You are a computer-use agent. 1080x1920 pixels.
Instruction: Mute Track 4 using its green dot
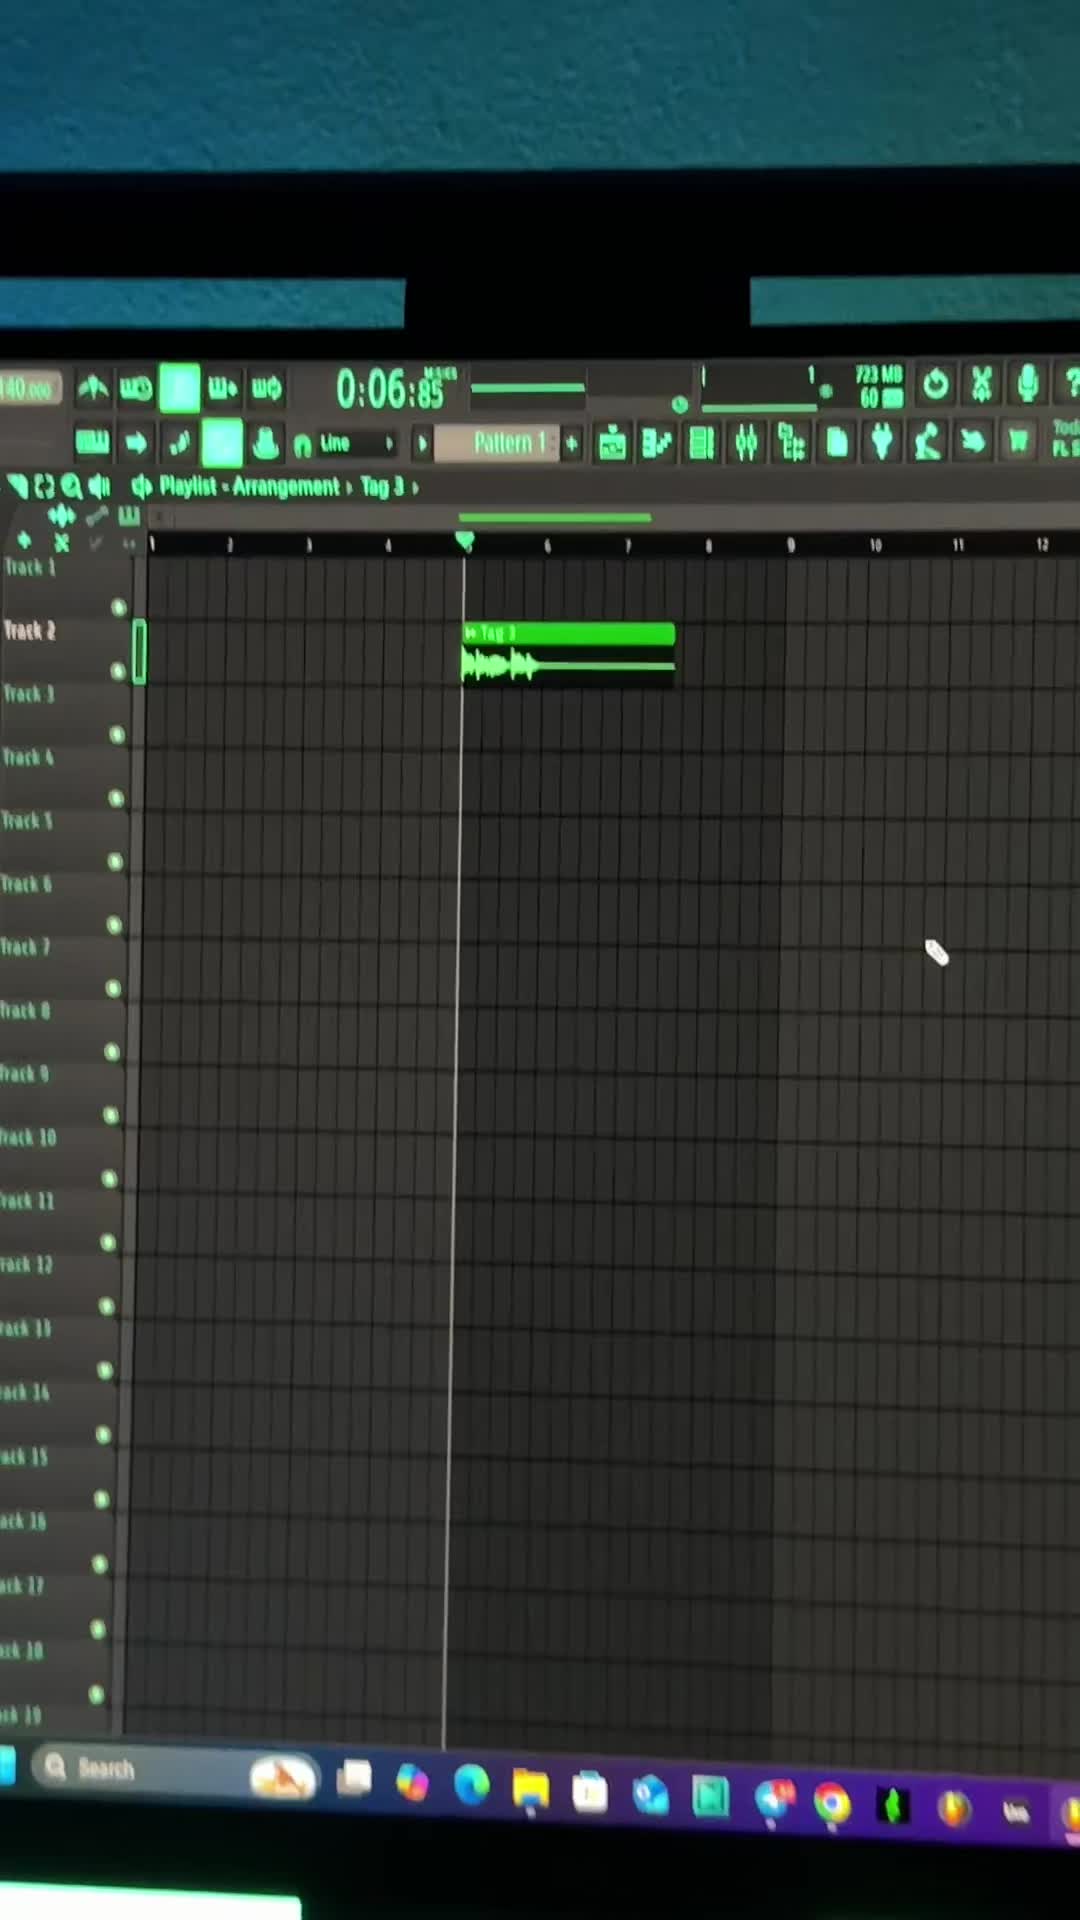pyautogui.click(x=116, y=798)
